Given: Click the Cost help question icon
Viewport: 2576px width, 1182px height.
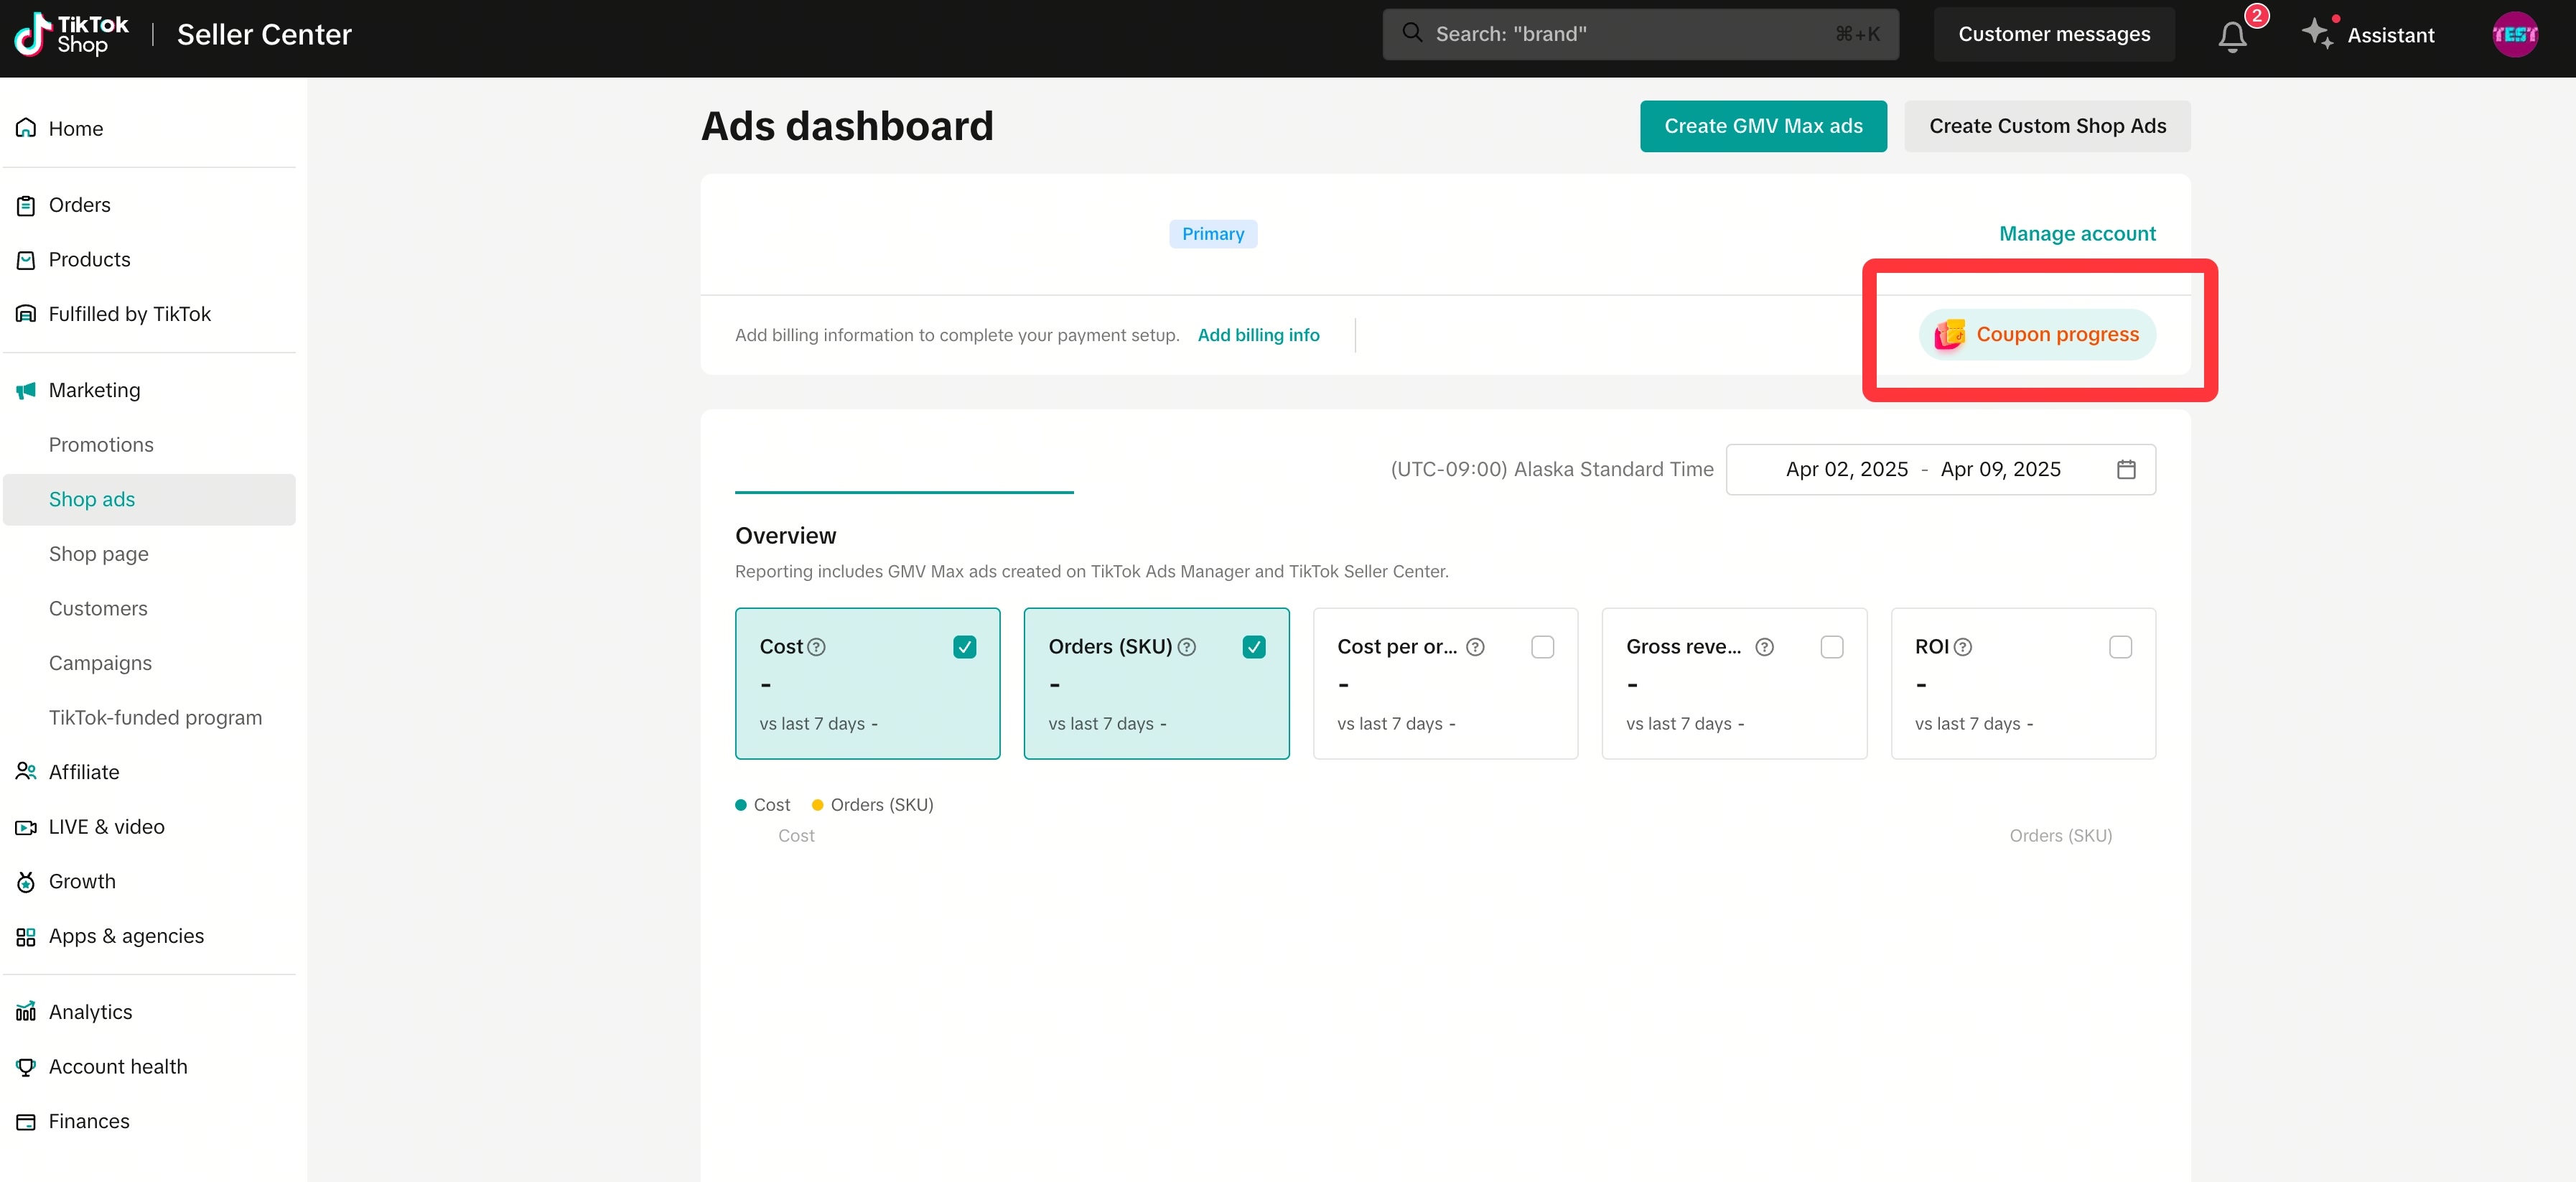Looking at the screenshot, I should (816, 647).
